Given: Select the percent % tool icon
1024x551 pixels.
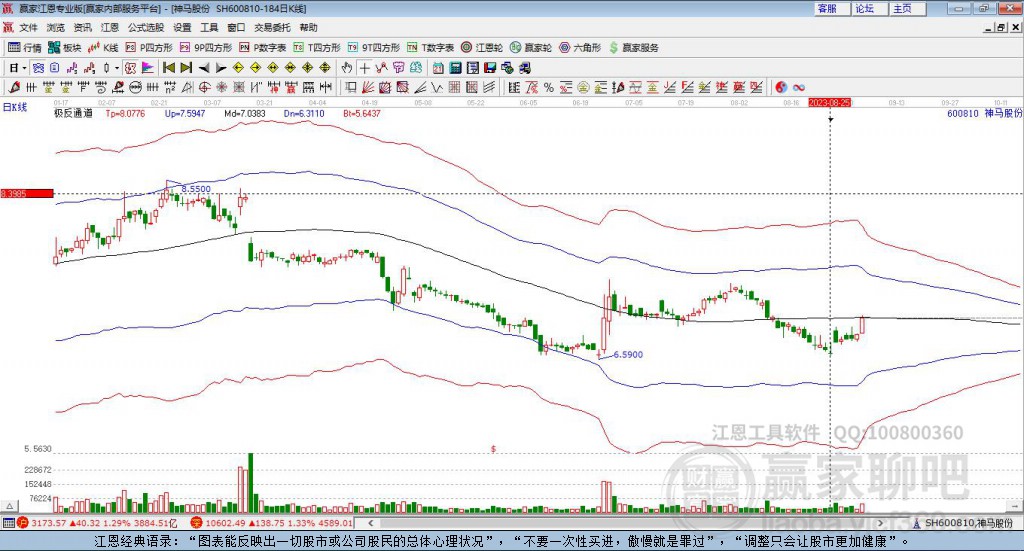Looking at the screenshot, I should tap(549, 87).
